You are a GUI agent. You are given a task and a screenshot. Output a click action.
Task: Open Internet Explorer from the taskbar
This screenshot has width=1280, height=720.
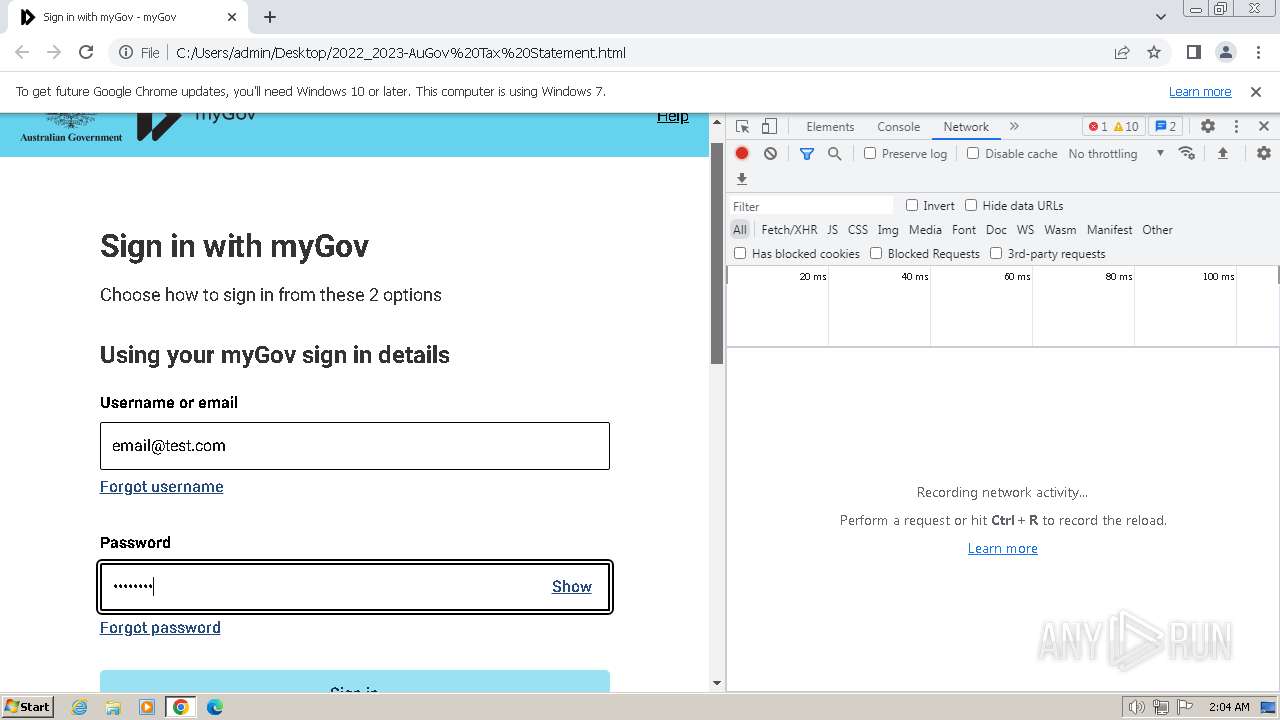[80, 707]
